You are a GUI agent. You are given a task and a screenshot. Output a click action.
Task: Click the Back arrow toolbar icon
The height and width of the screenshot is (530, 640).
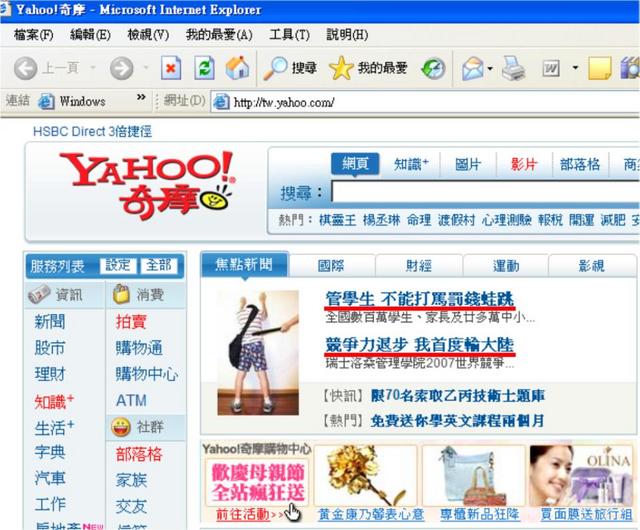[x=25, y=68]
